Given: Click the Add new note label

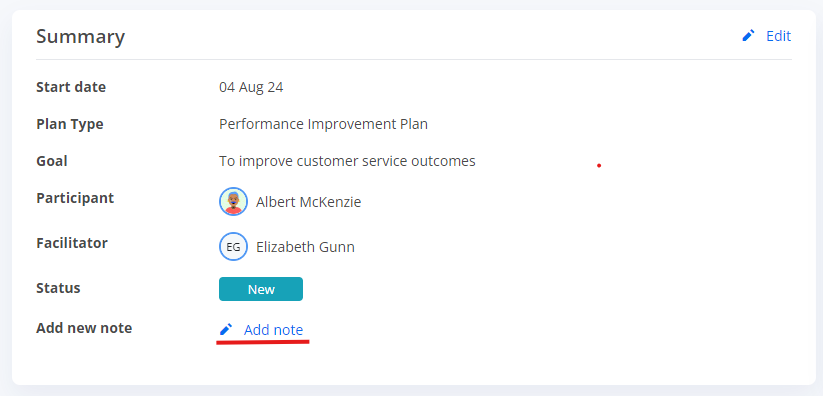Looking at the screenshot, I should (x=84, y=328).
